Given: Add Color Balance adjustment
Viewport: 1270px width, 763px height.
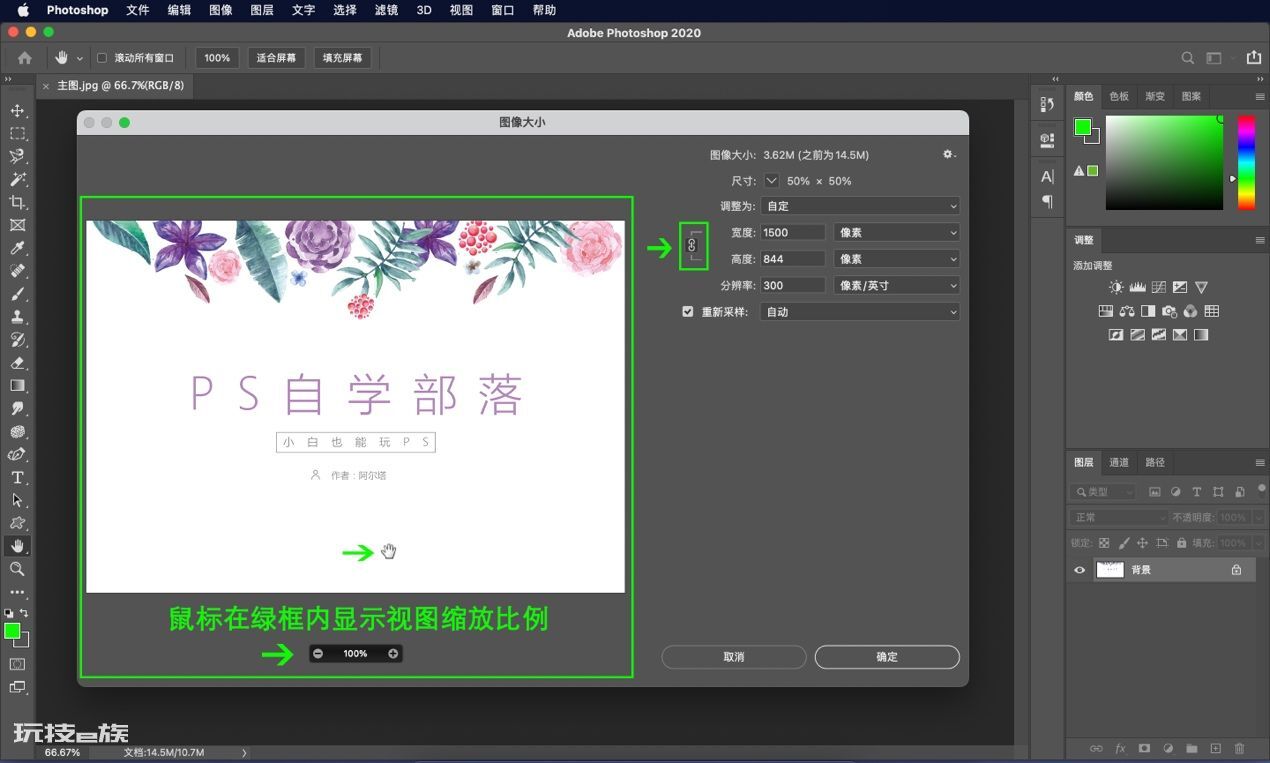Looking at the screenshot, I should (1127, 311).
